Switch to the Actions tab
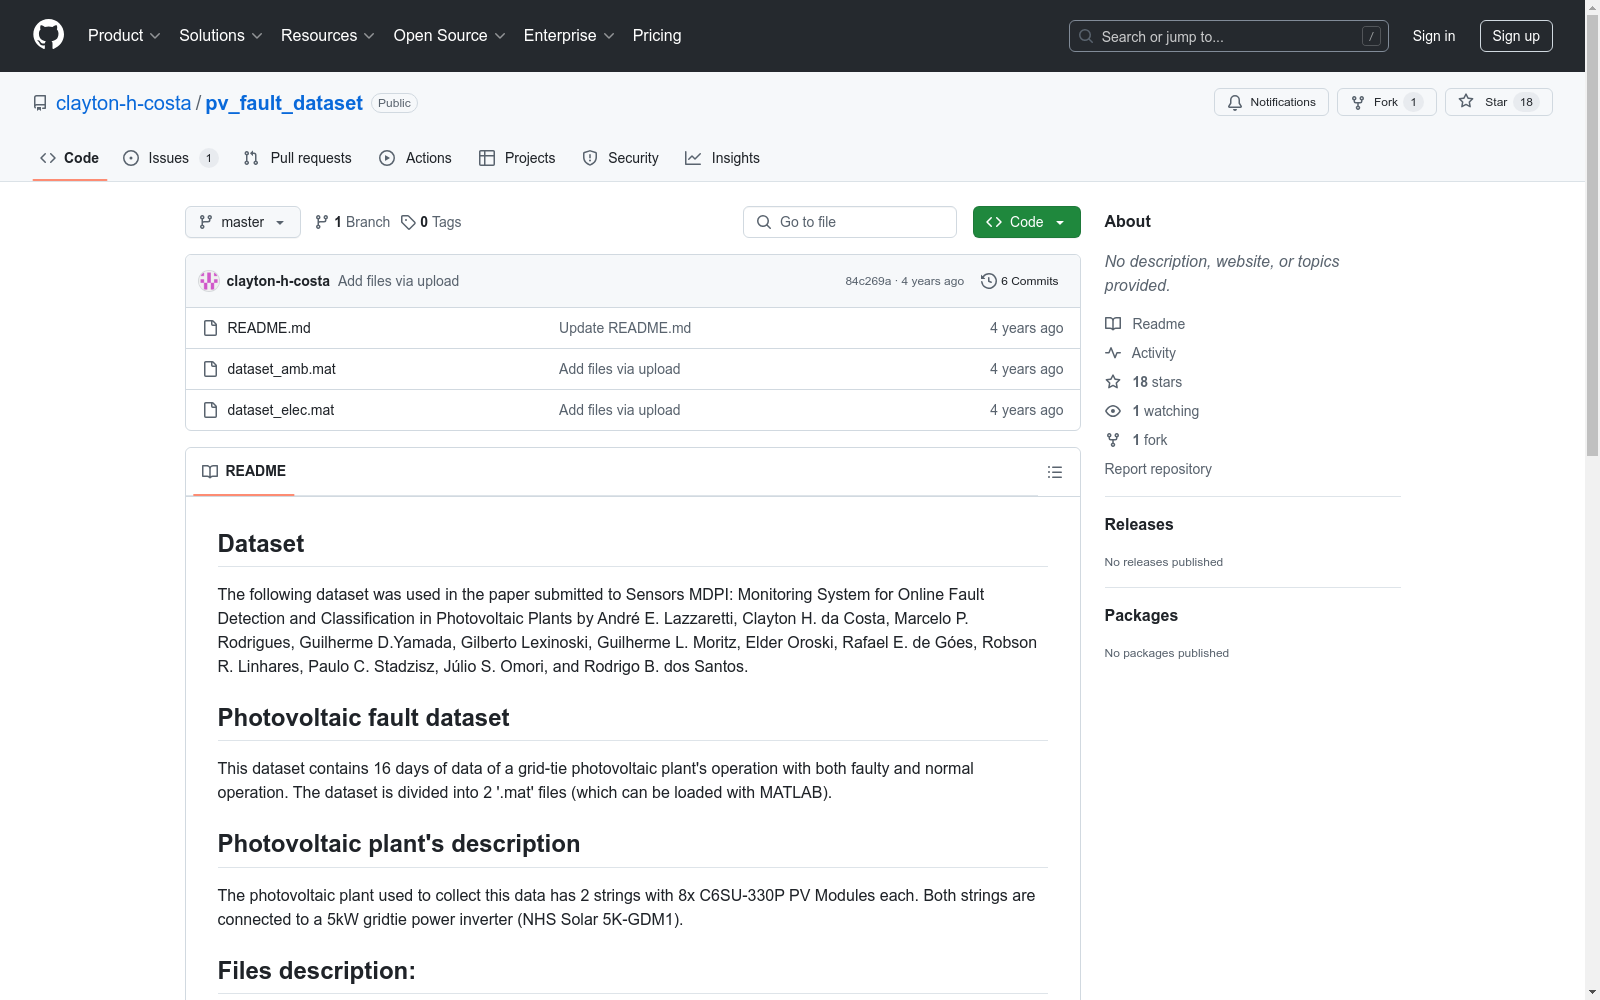Image resolution: width=1600 pixels, height=1000 pixels. [x=416, y=158]
